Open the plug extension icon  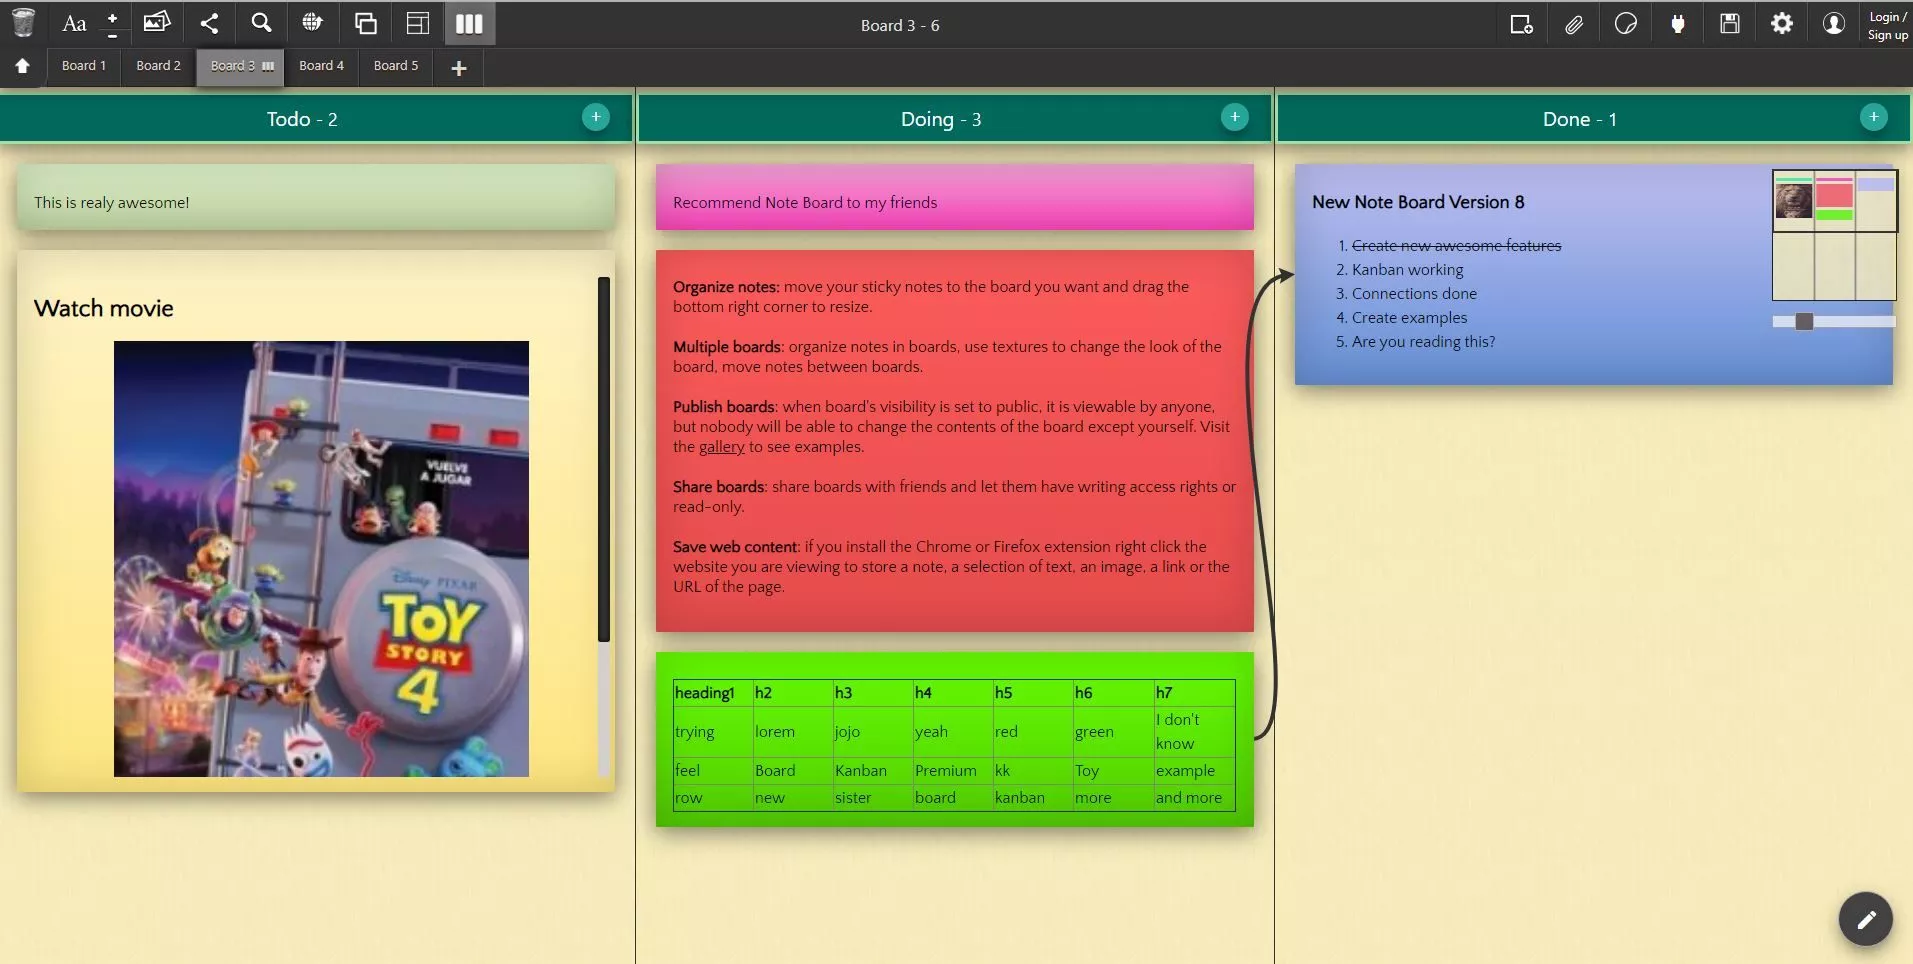[1678, 24]
